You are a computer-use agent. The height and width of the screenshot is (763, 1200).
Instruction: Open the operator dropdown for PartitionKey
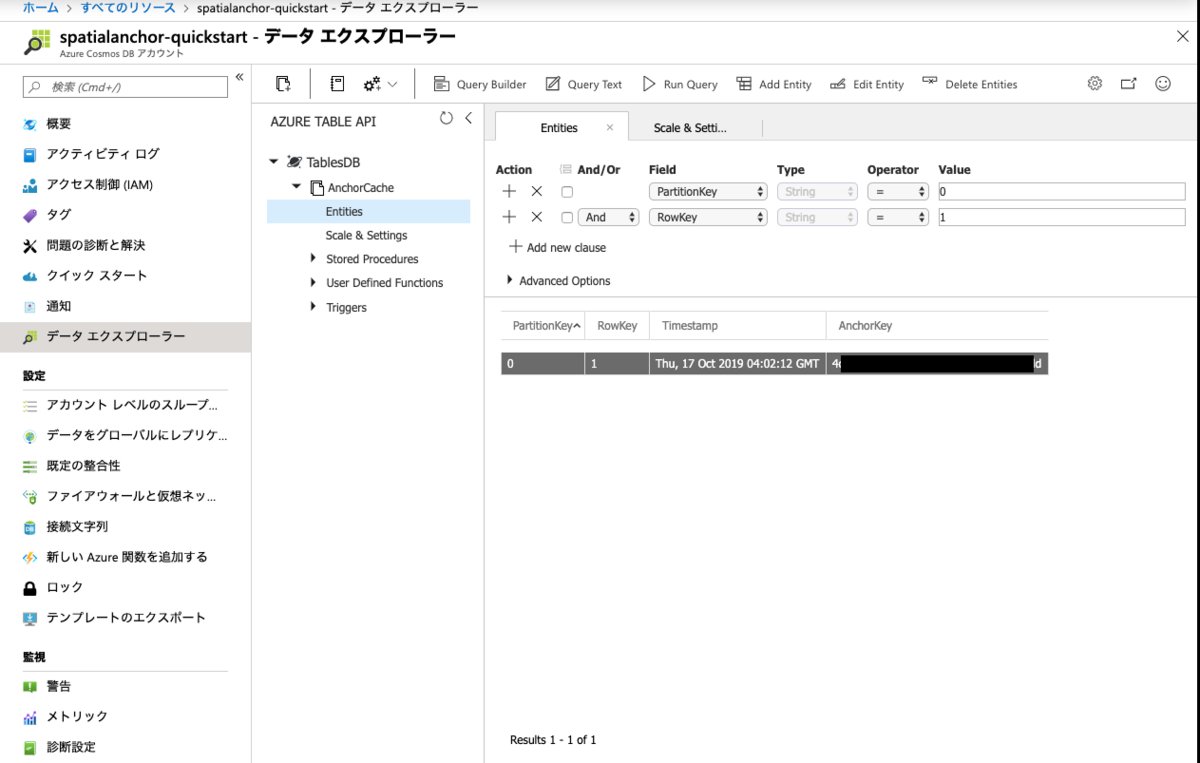pyautogui.click(x=898, y=191)
